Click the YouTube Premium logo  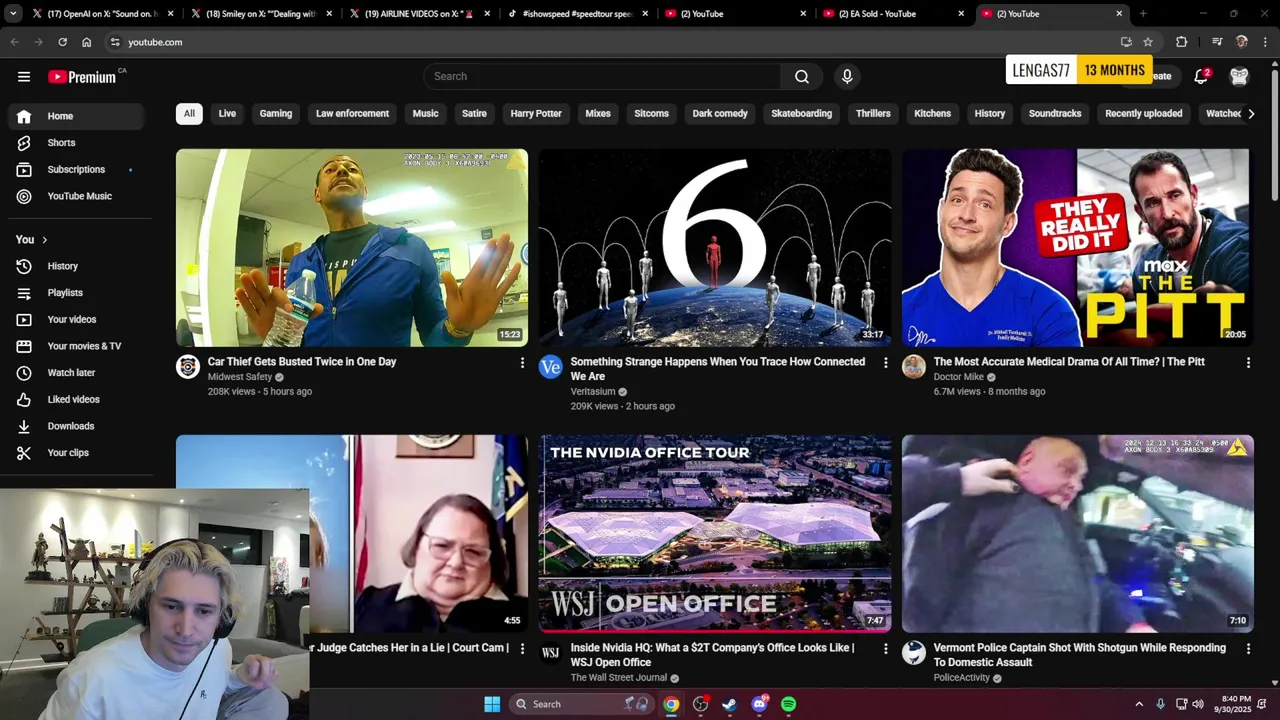point(82,77)
